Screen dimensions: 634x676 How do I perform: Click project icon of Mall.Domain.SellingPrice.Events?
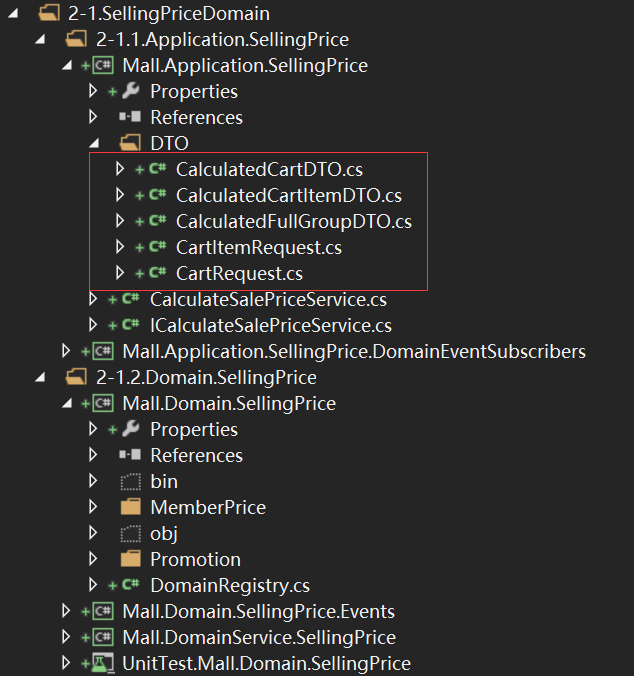pyautogui.click(x=103, y=611)
